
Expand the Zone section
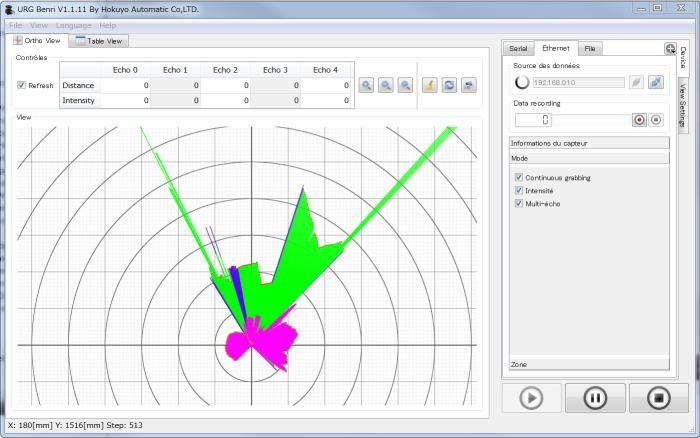click(586, 365)
